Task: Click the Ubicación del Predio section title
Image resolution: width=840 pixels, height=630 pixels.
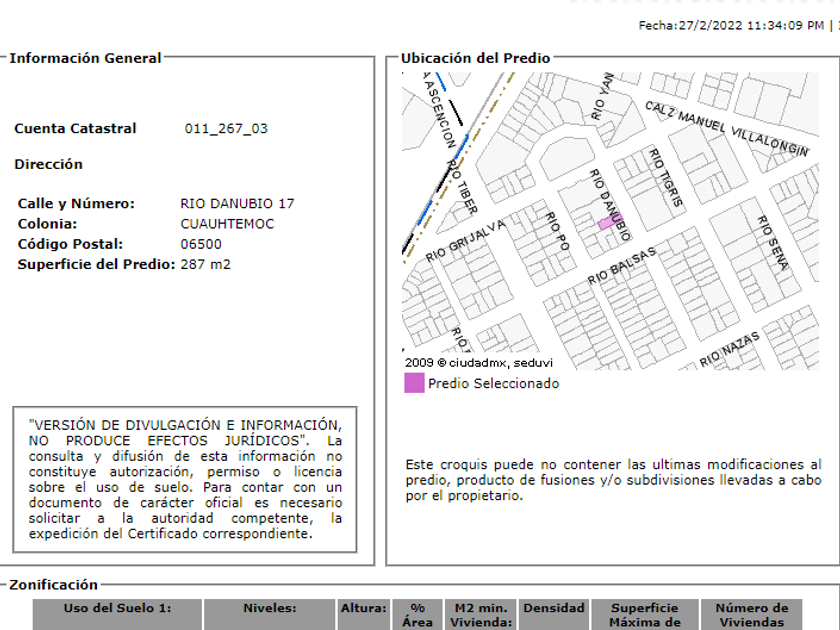Action: 475,58
